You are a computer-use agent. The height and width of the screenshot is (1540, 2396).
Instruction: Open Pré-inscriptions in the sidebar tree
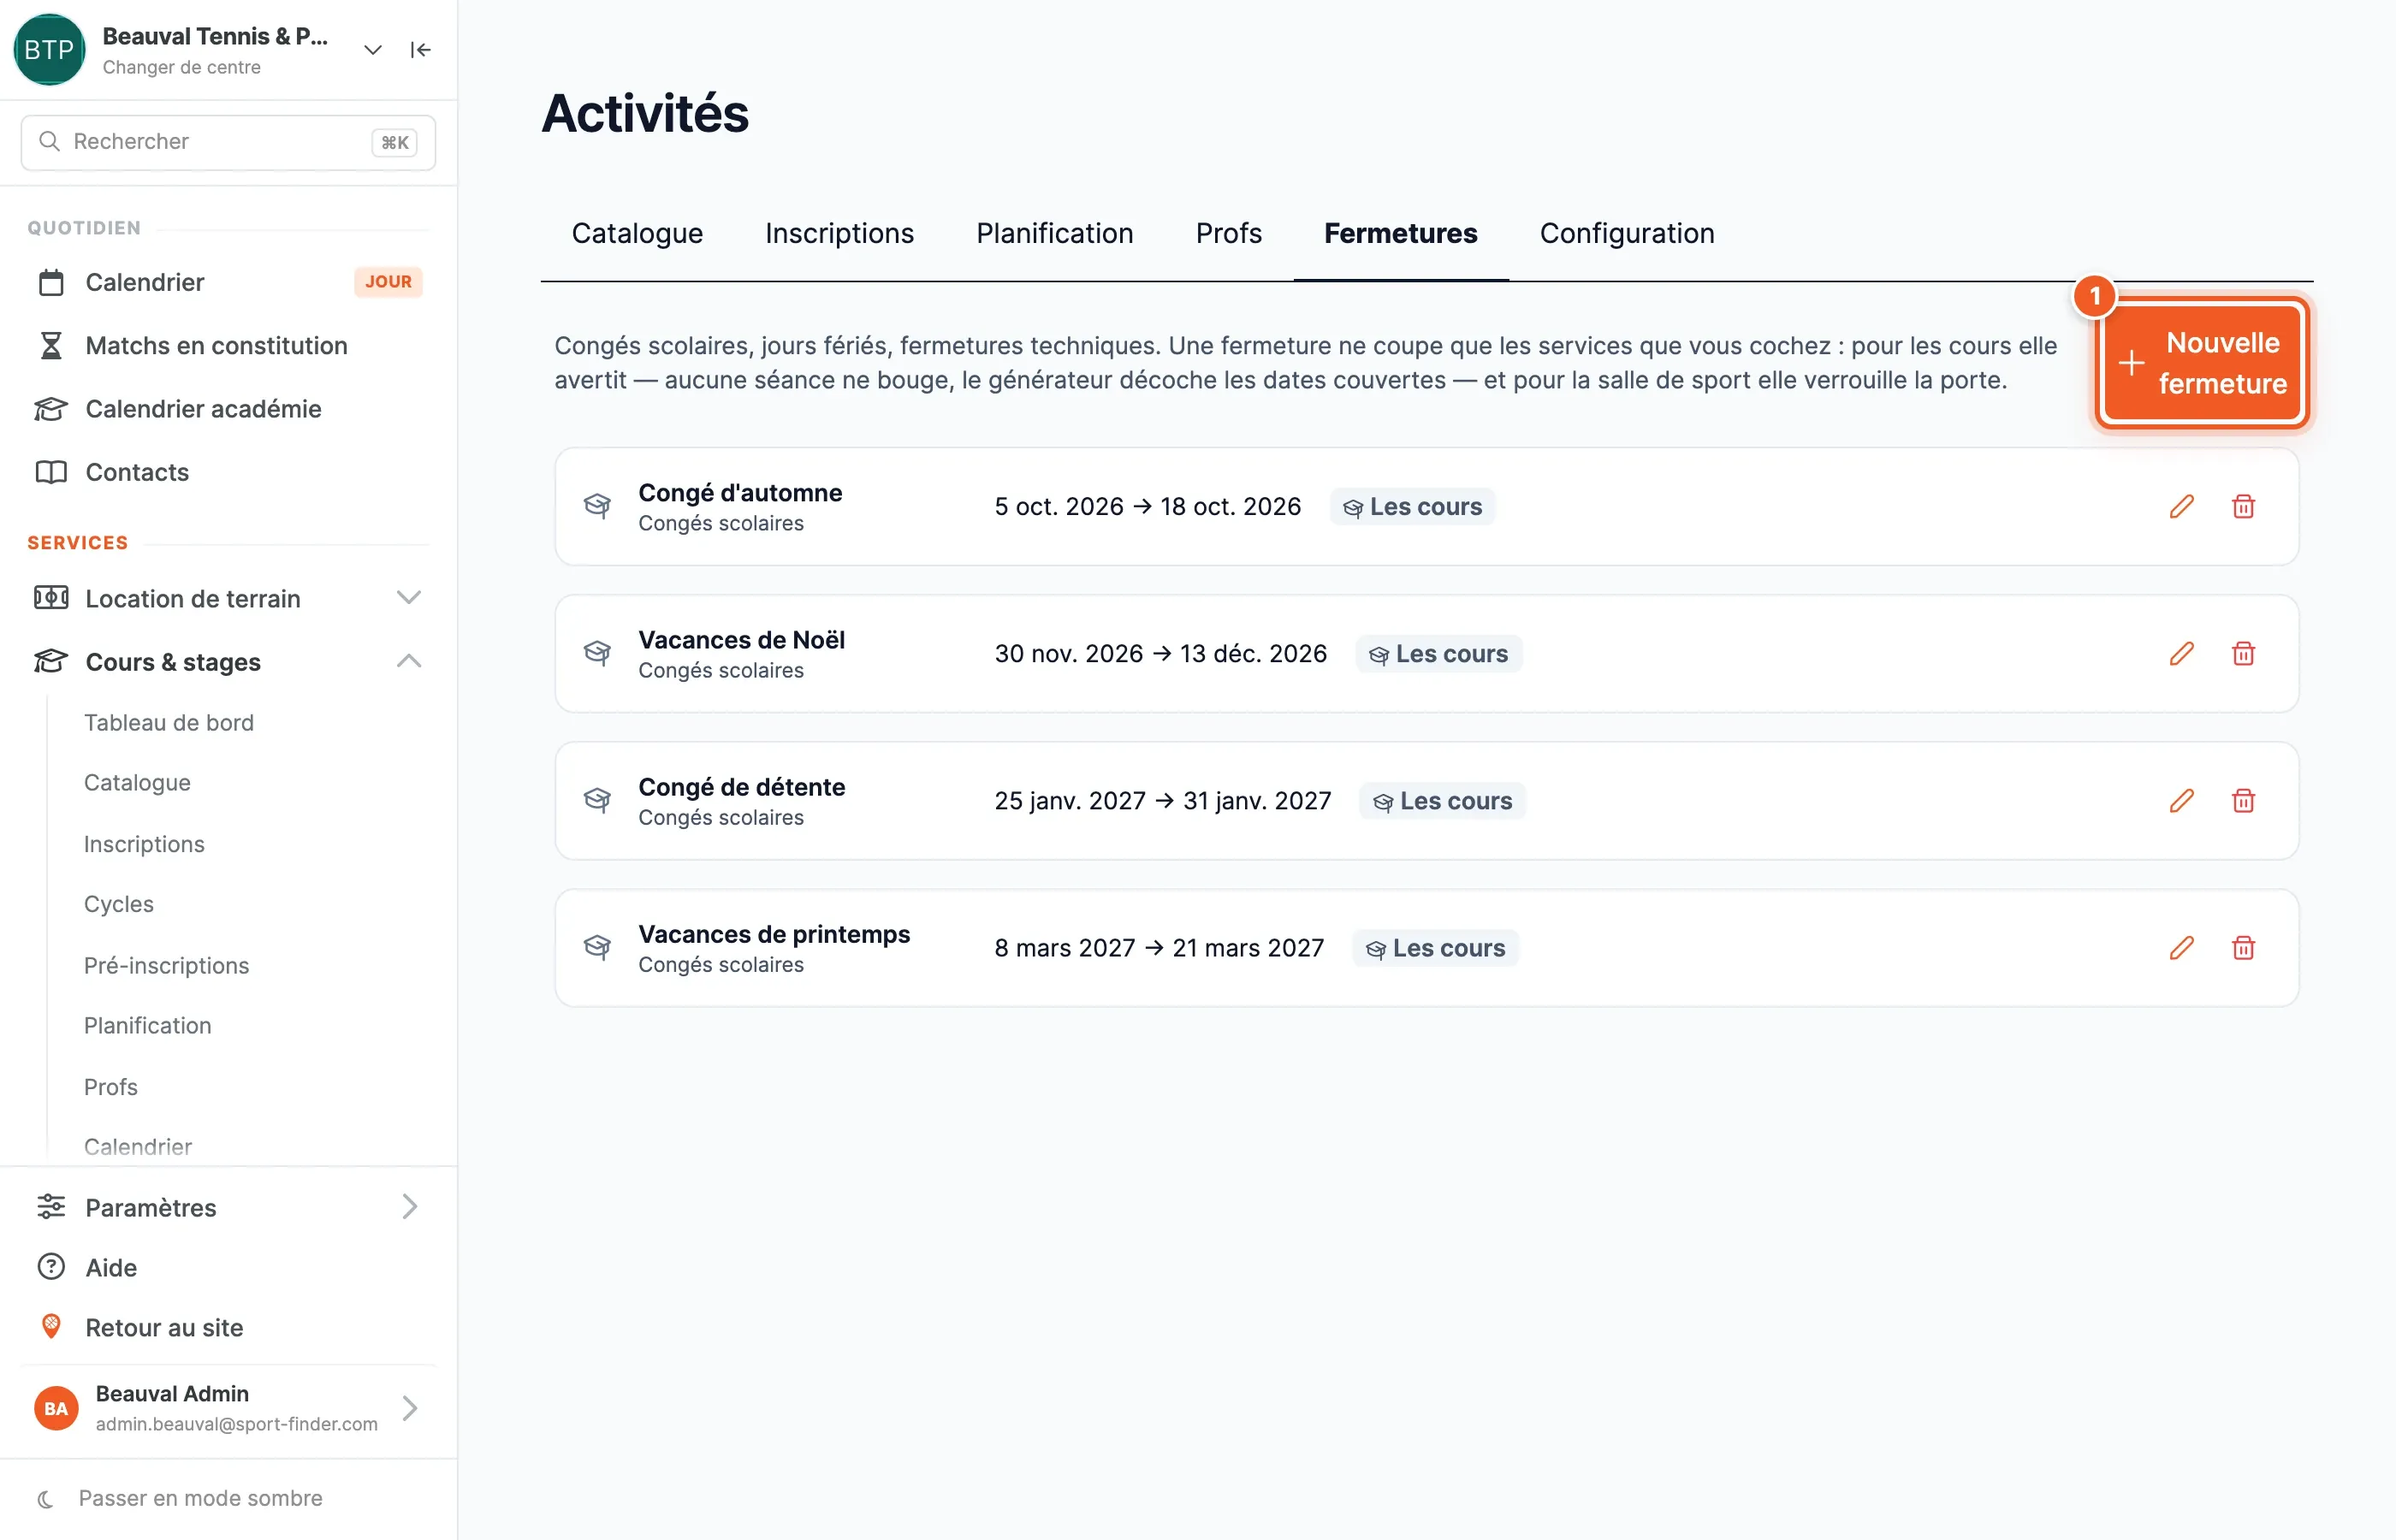point(166,965)
